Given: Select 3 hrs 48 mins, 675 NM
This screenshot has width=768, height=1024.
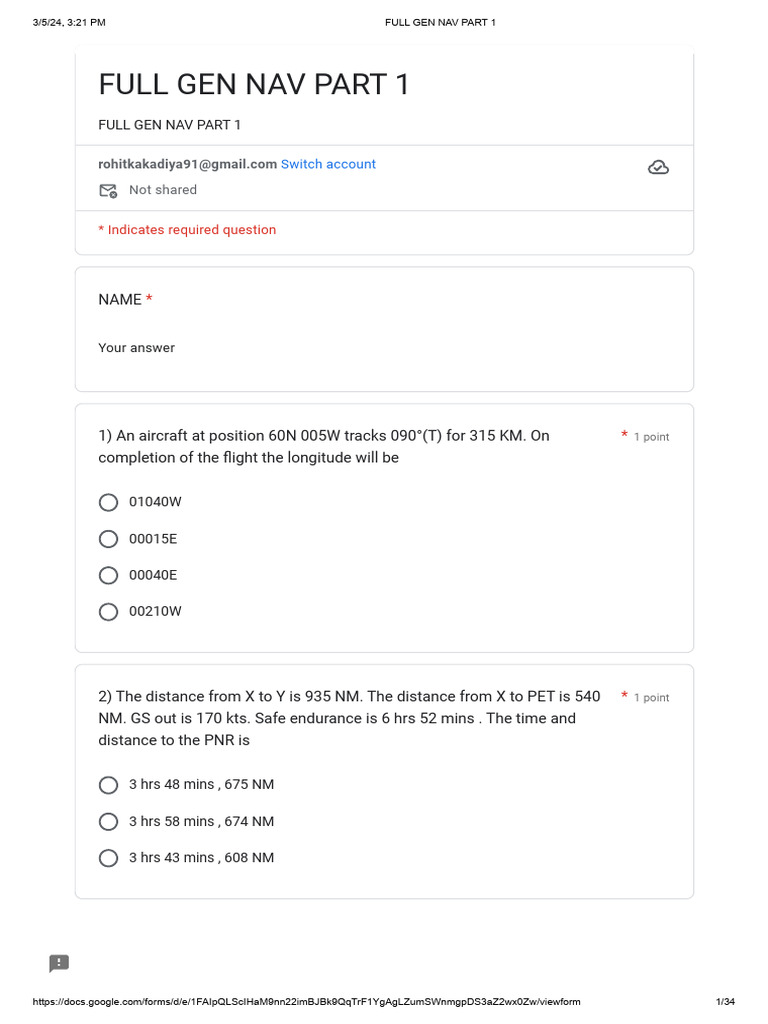Looking at the screenshot, I should pos(109,785).
